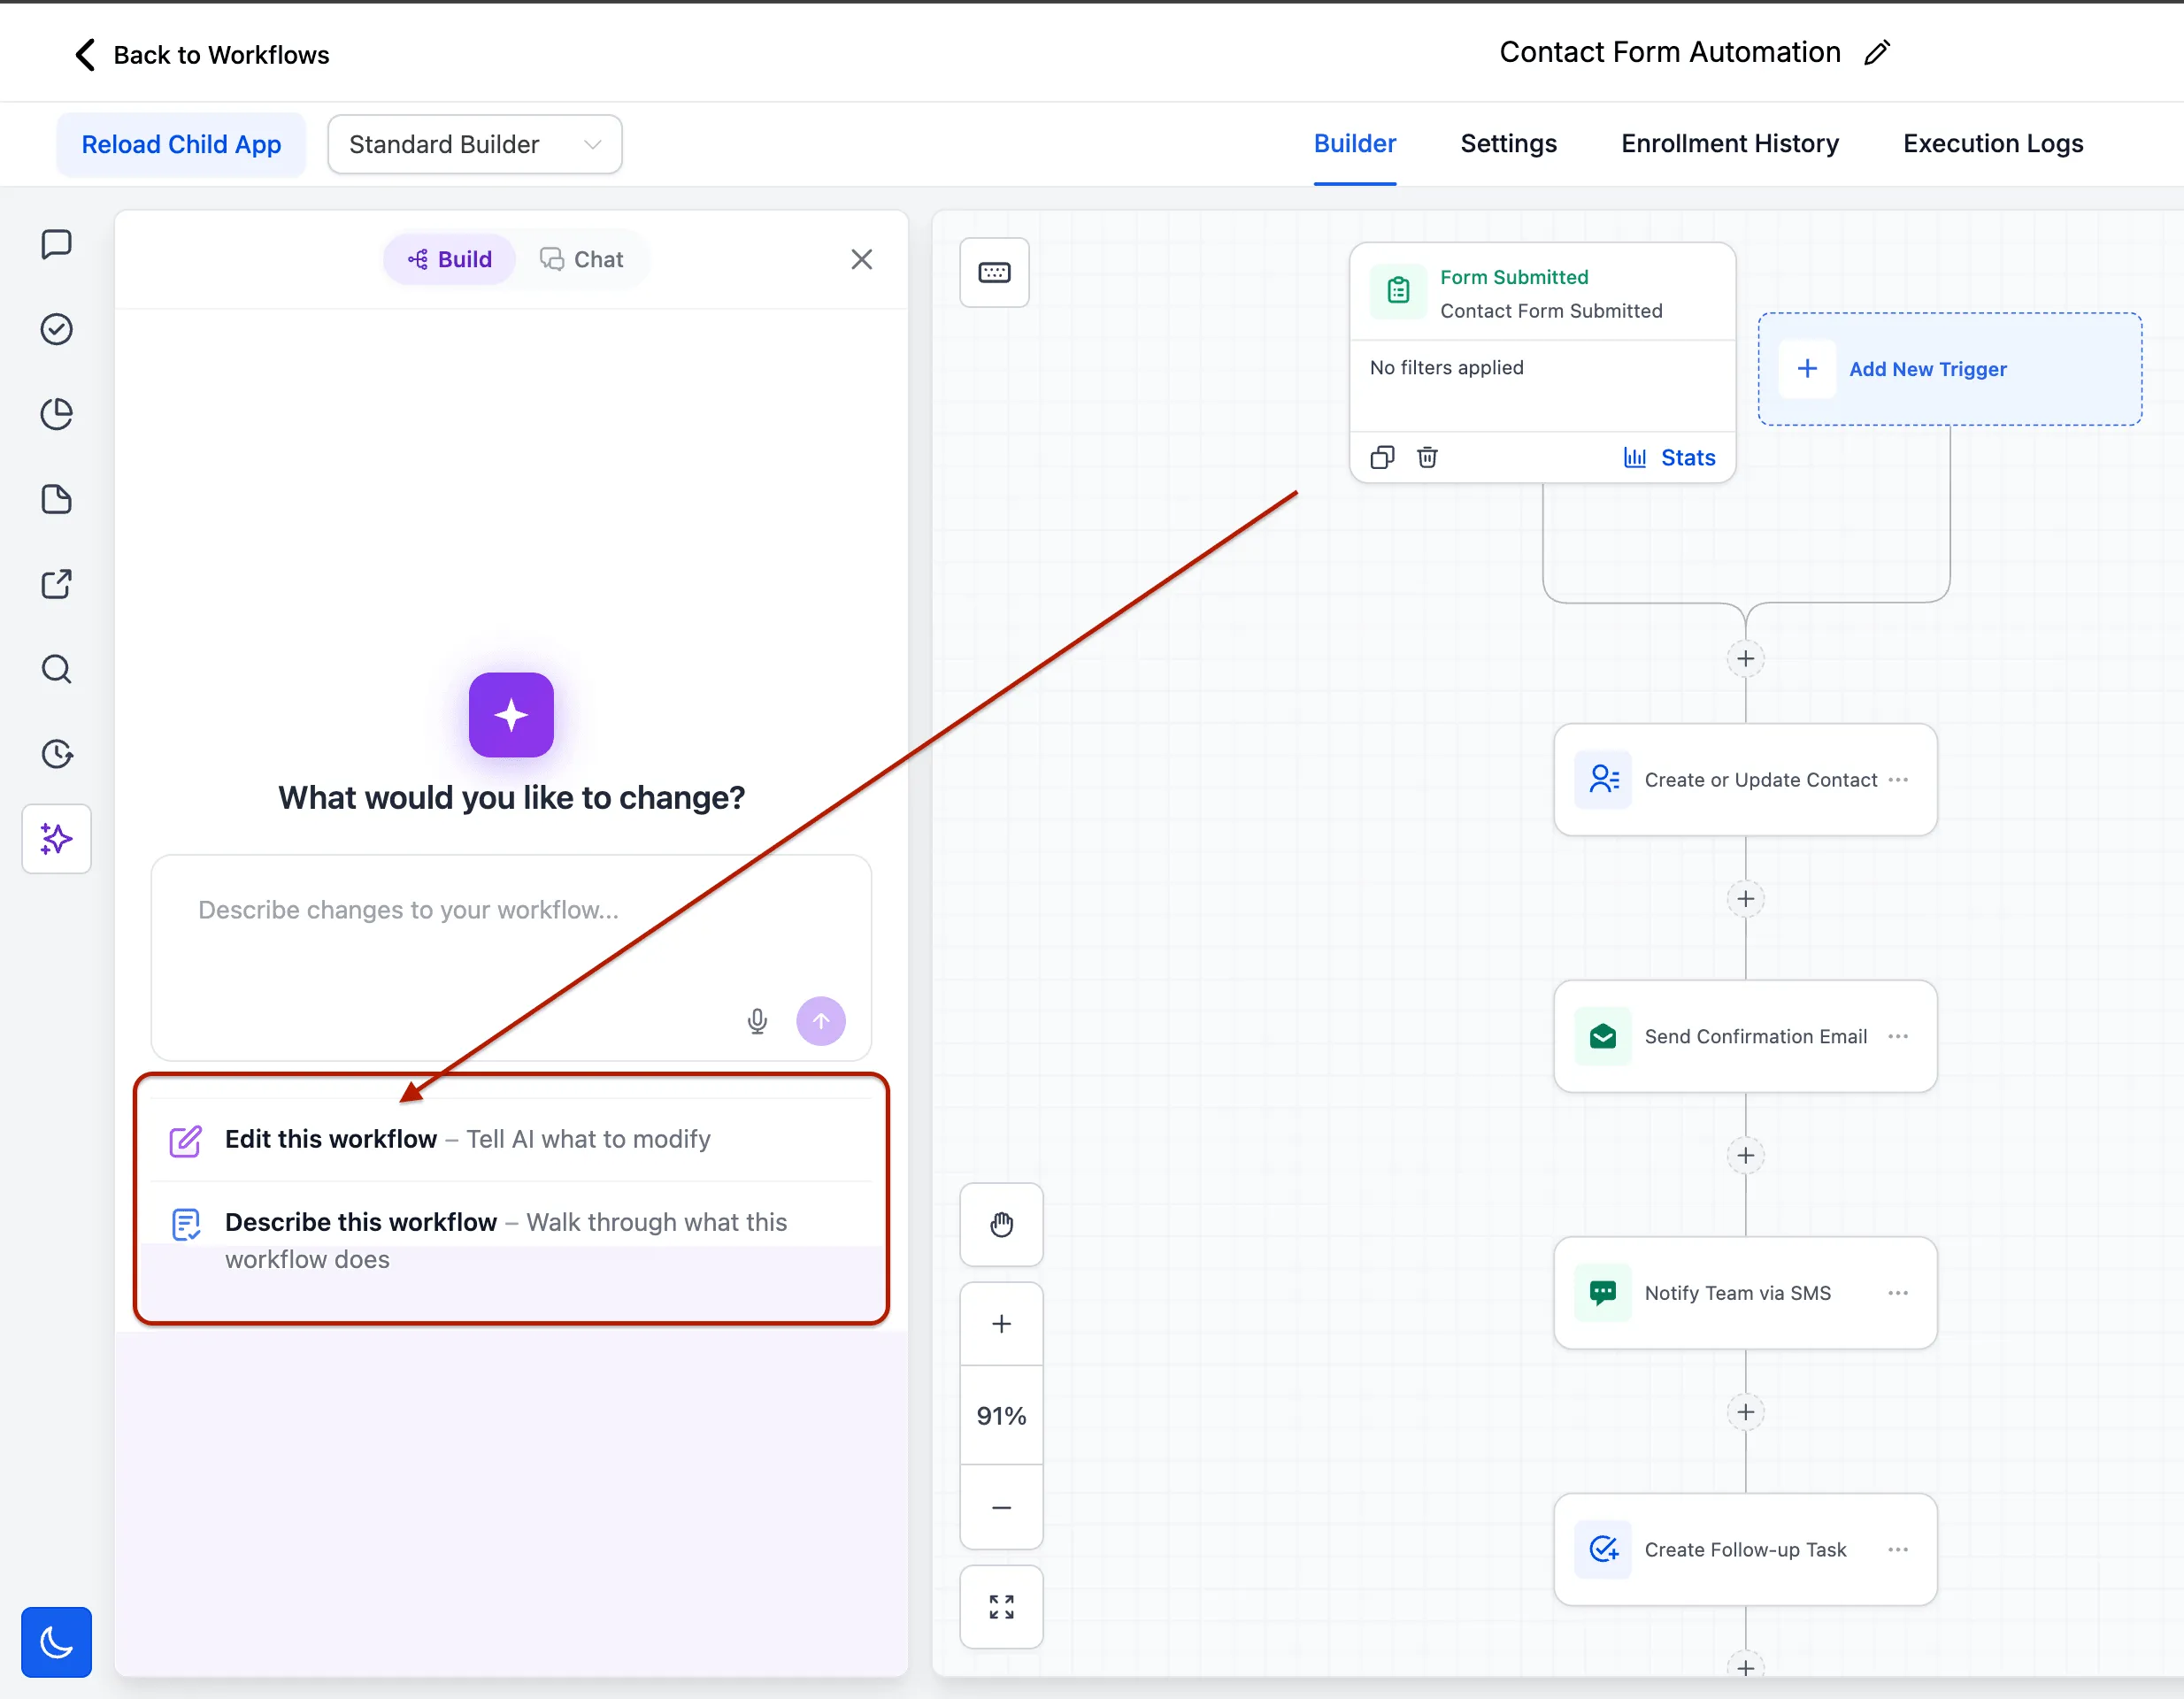This screenshot has height=1699, width=2184.
Task: Open the Create or Update Contact action
Action: click(x=1745, y=780)
